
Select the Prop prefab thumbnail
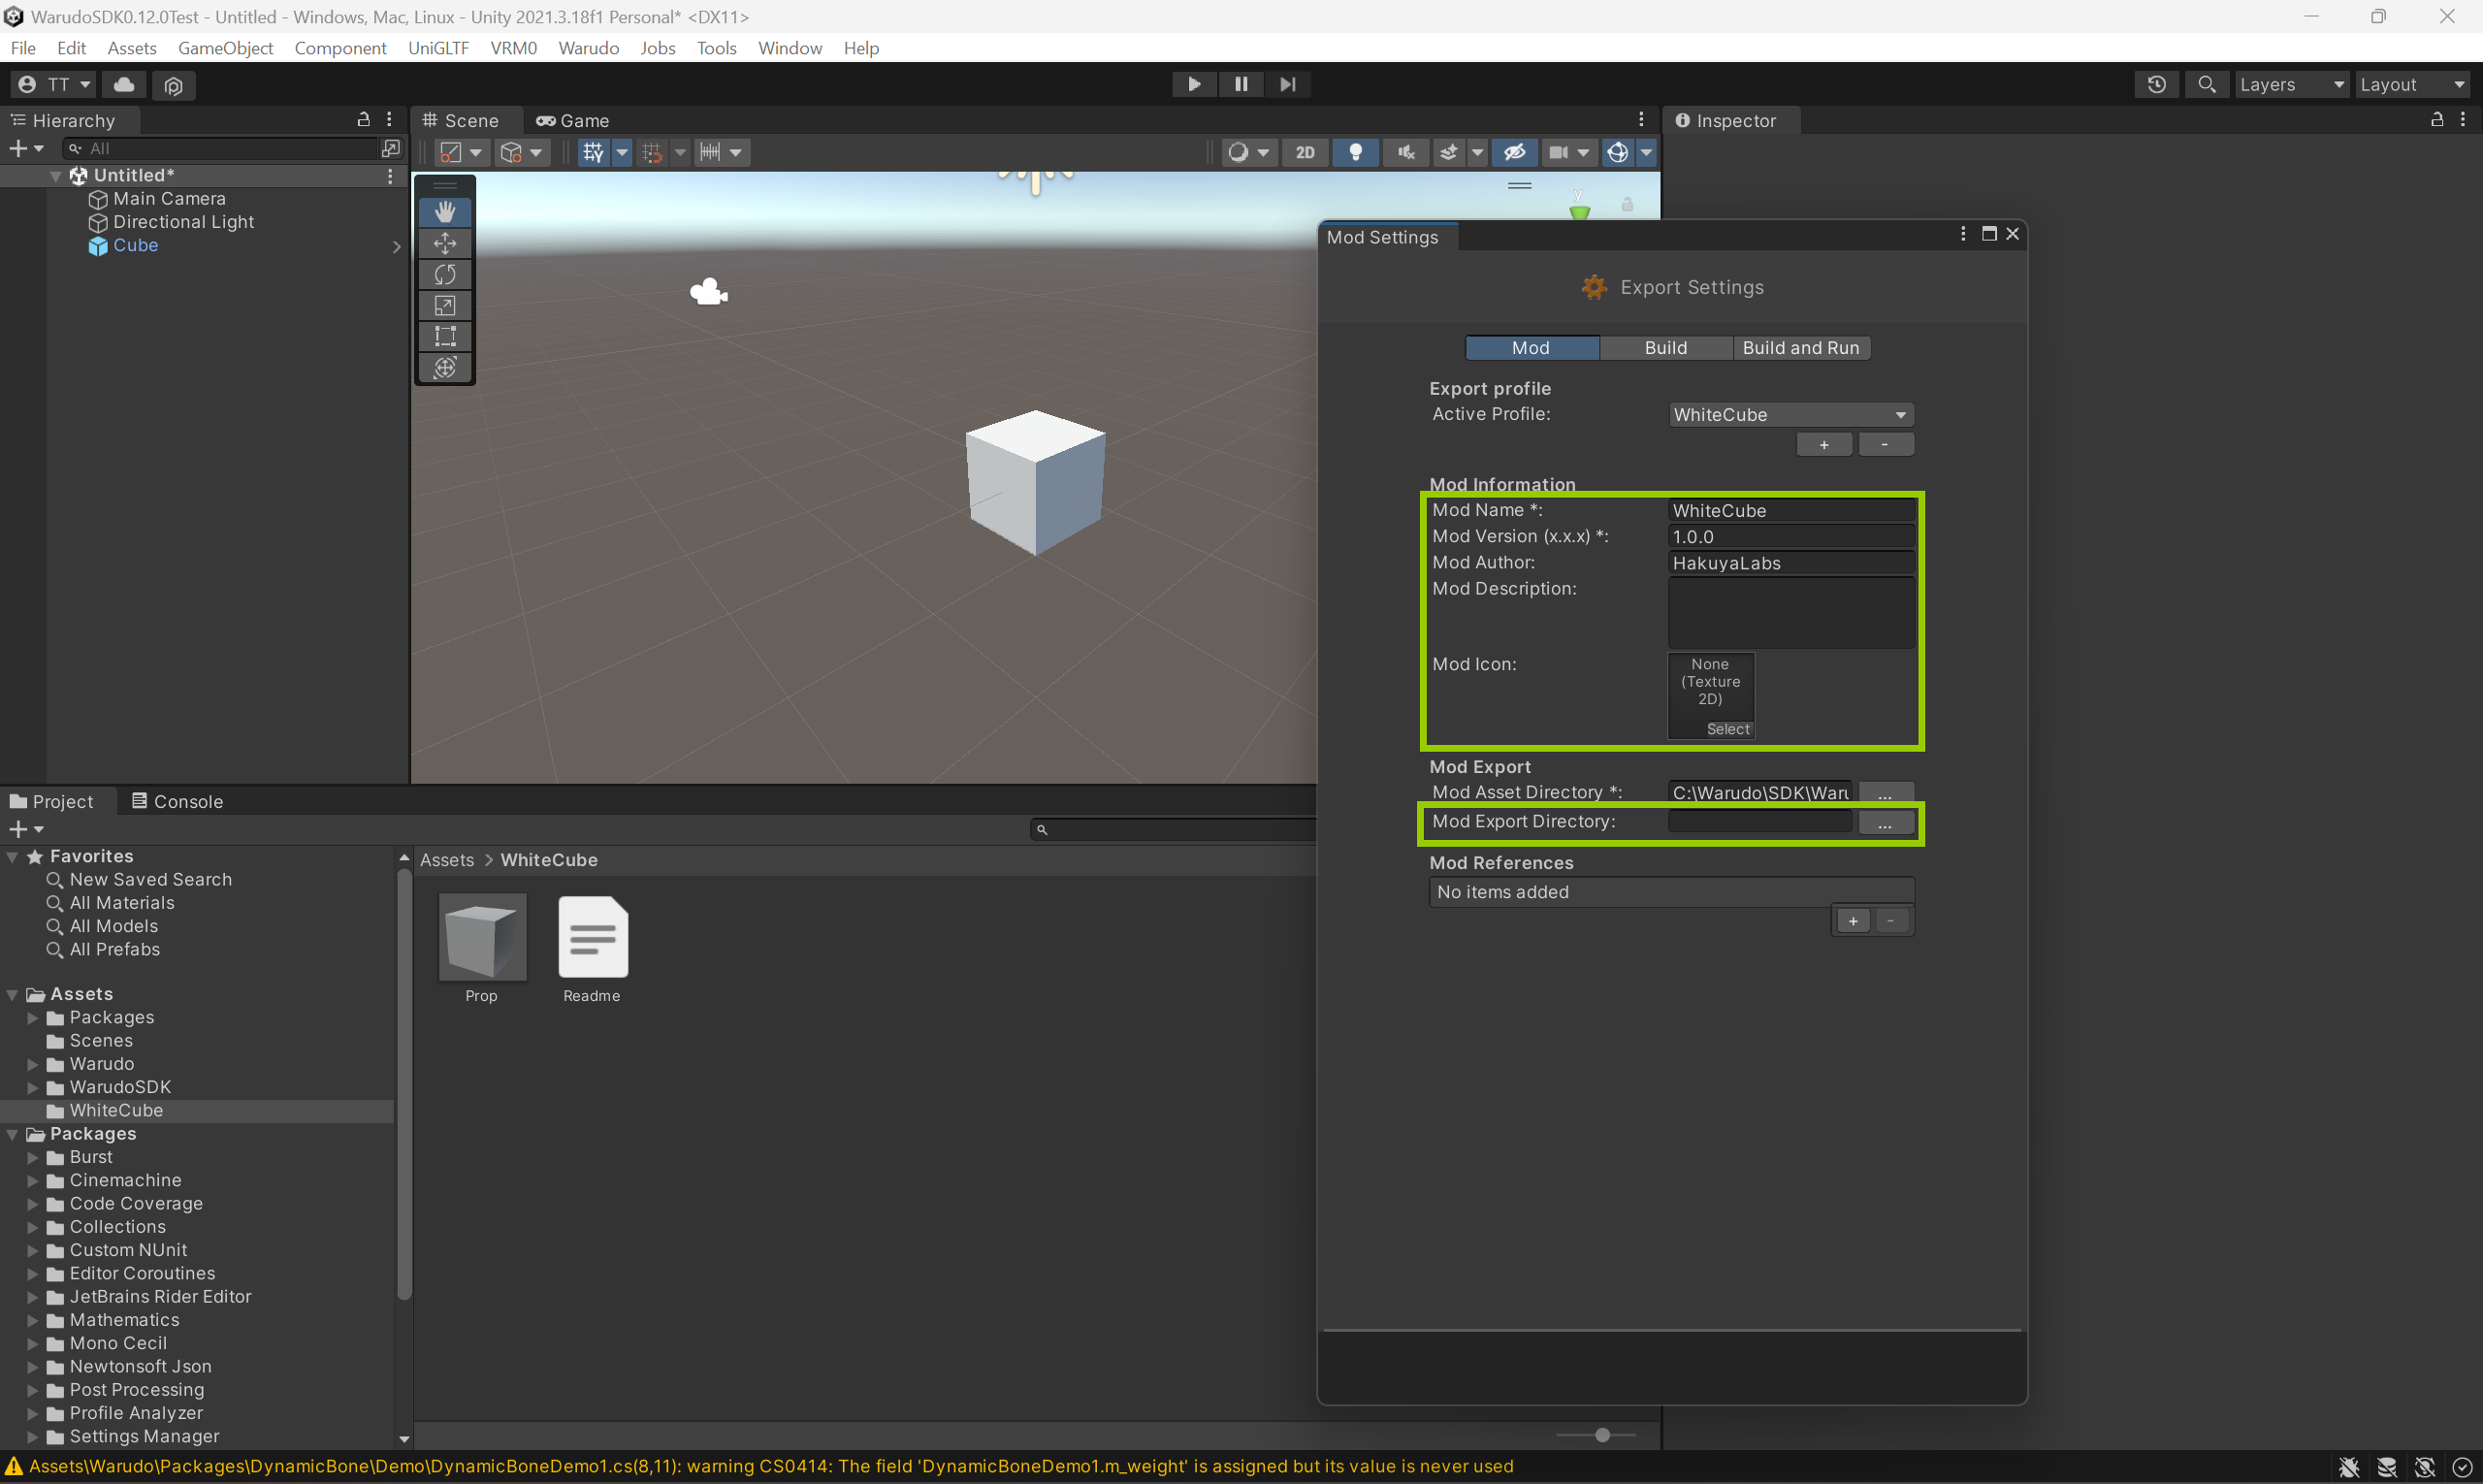pyautogui.click(x=482, y=938)
